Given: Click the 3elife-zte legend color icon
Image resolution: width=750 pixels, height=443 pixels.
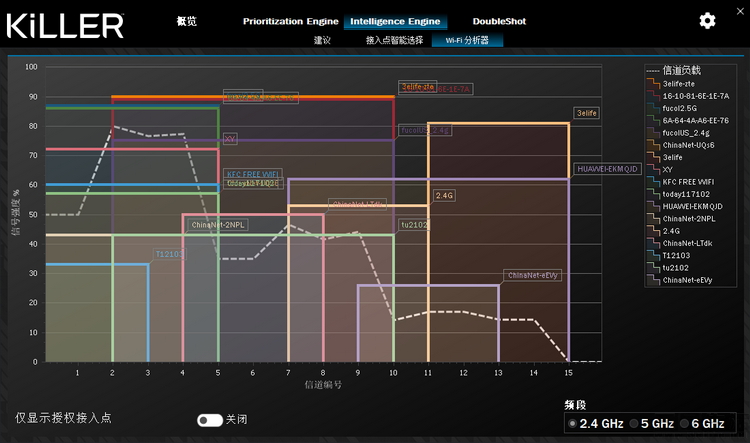Looking at the screenshot, I should (x=652, y=83).
